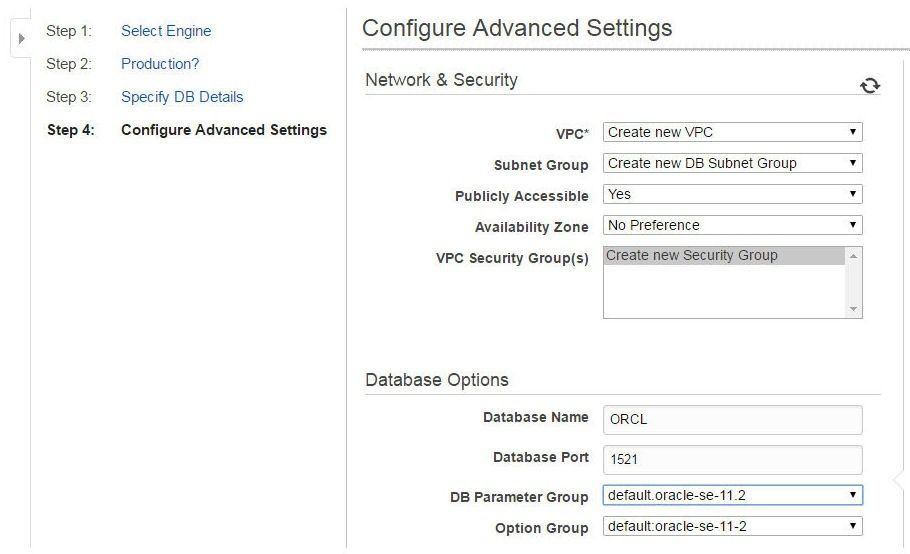
Task: Click into the Database Port field
Action: 732,459
